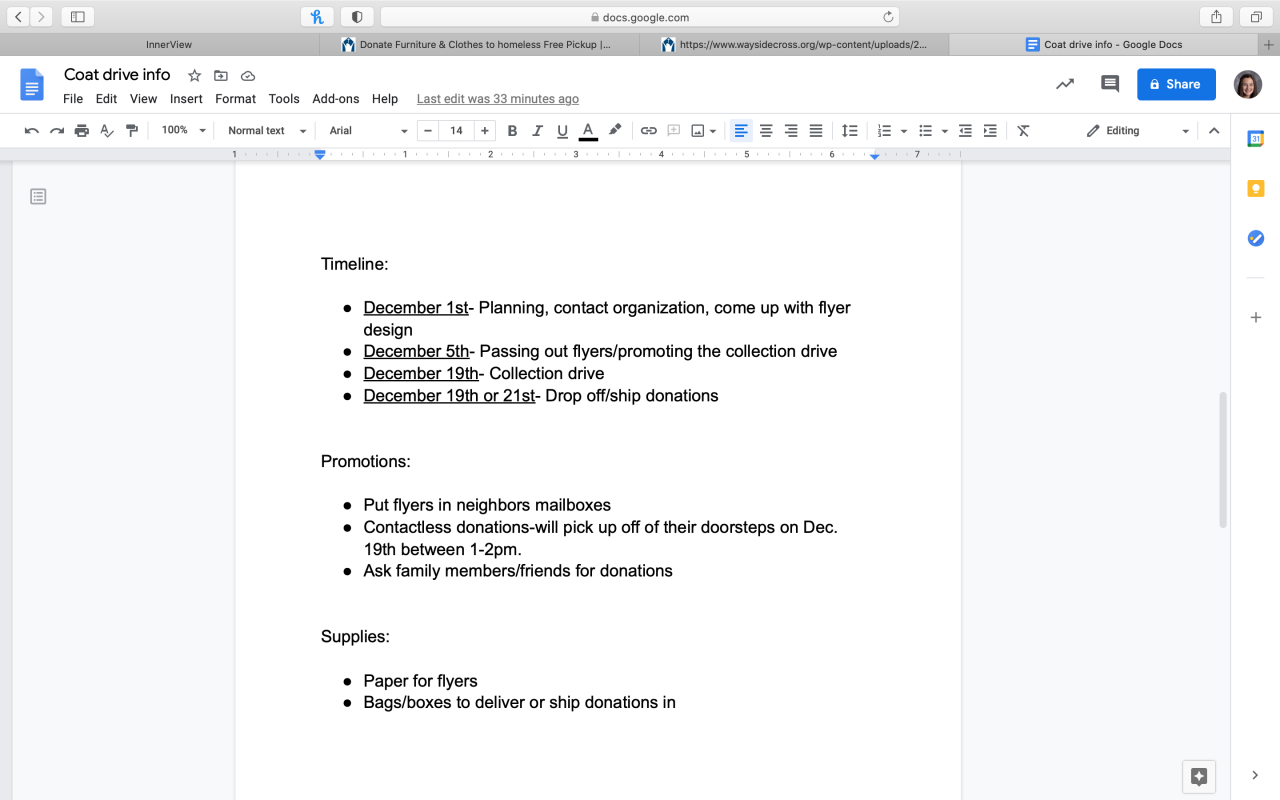Print the document using the printer icon
The height and width of the screenshot is (800, 1280).
(x=82, y=131)
